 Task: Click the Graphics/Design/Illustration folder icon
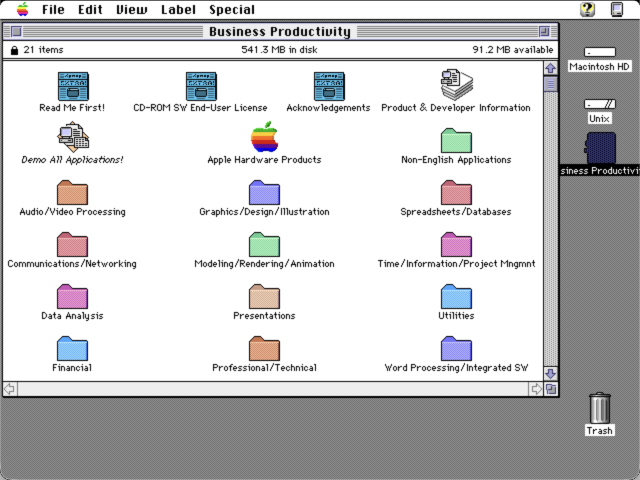pyautogui.click(x=264, y=192)
